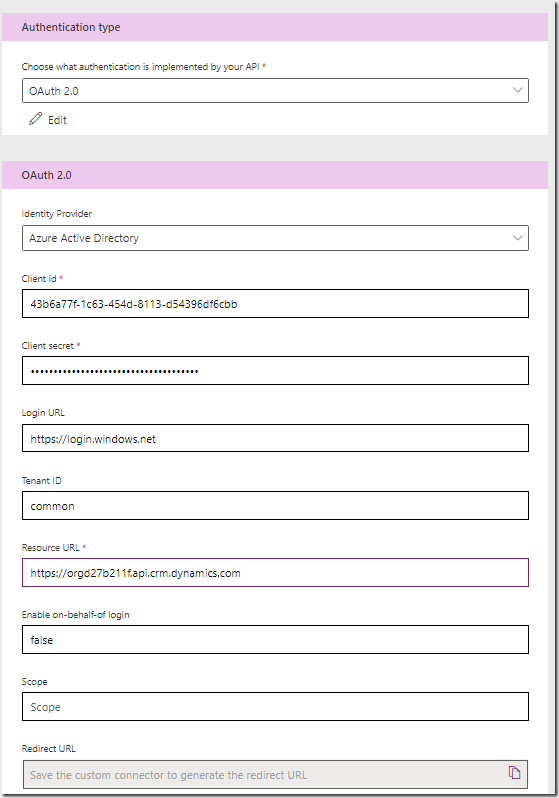Click the empty Scope input field
The image size is (559, 798).
point(275,707)
